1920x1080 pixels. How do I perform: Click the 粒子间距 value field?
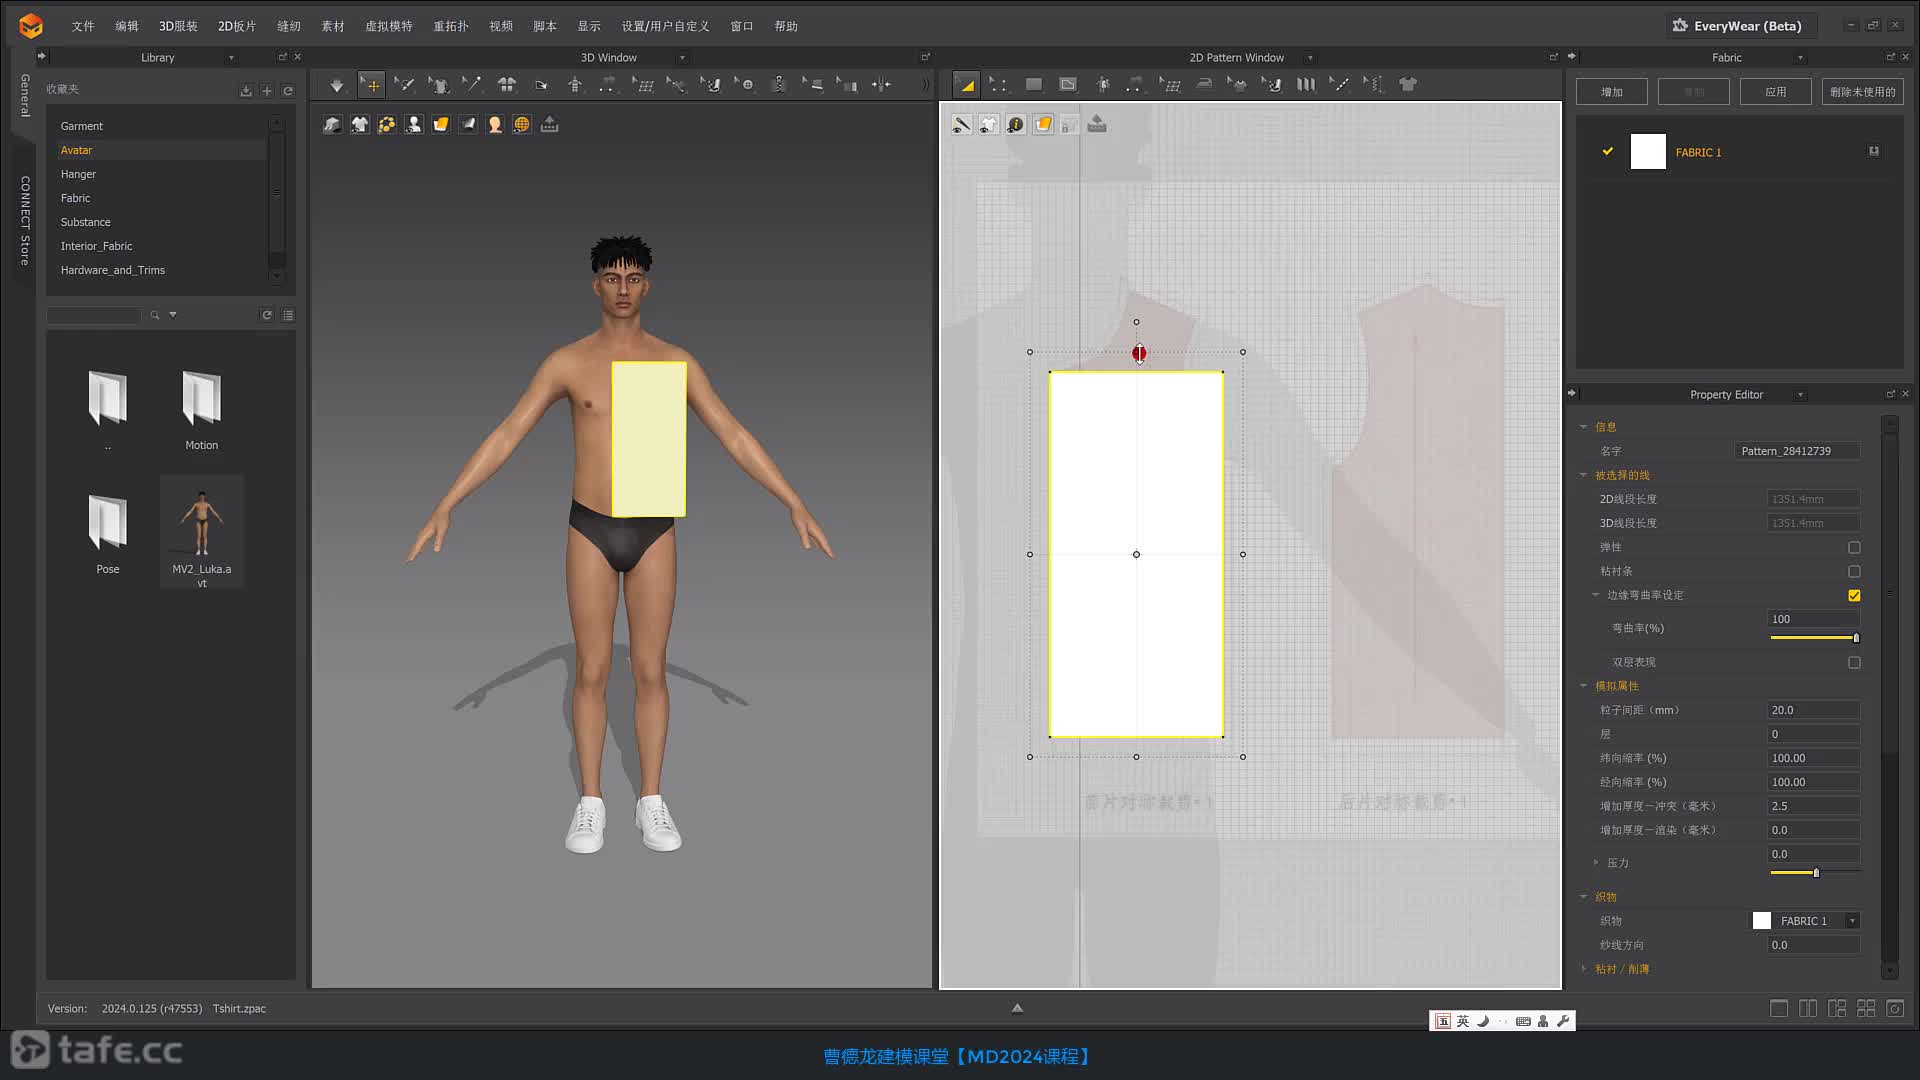pos(1813,710)
